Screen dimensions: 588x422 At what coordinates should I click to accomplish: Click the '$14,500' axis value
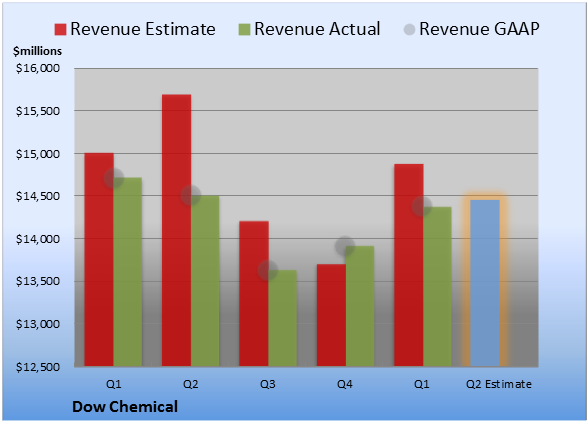(x=38, y=196)
